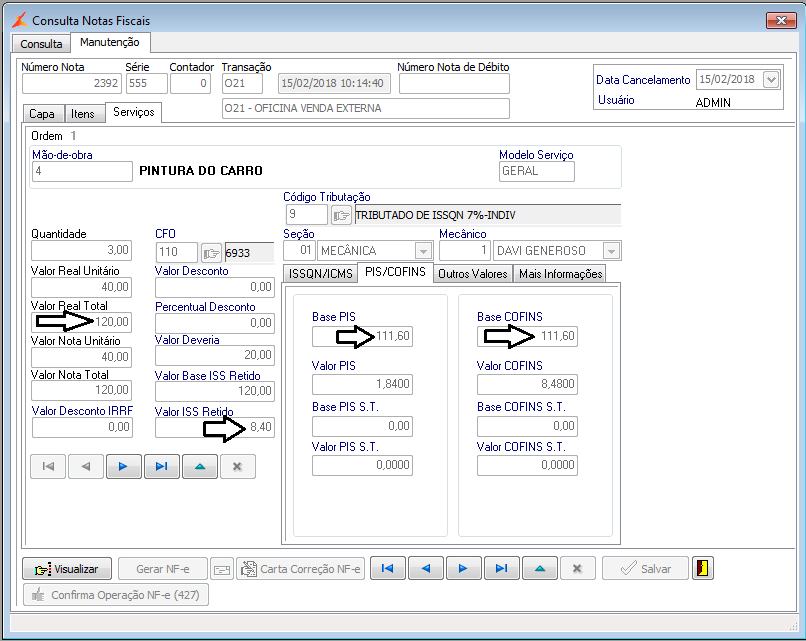
Task: Show the Mais Informações tab
Action: click(x=560, y=273)
